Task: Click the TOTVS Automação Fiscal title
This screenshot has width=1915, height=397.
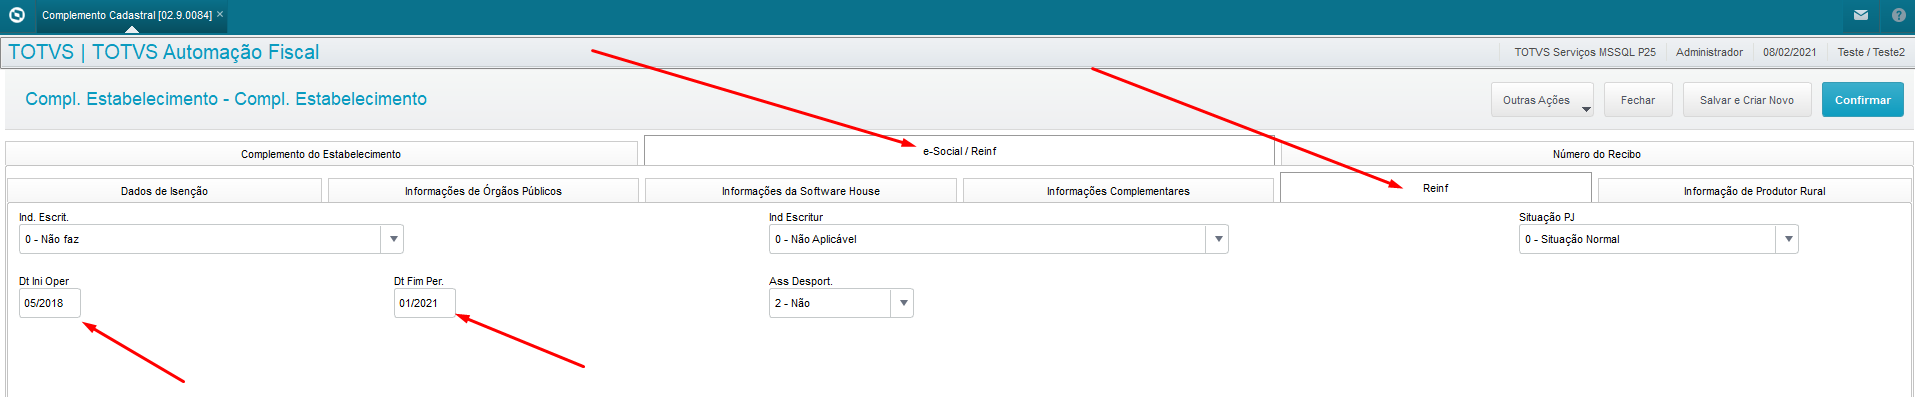Action: 164,52
